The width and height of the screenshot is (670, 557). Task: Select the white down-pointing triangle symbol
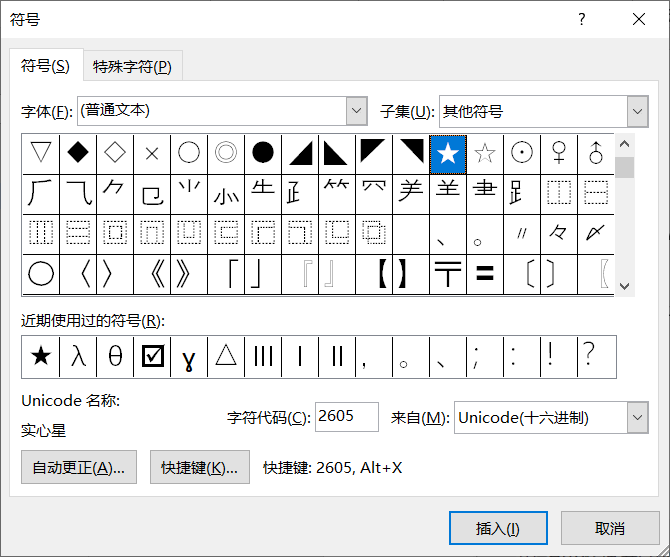tap(41, 153)
